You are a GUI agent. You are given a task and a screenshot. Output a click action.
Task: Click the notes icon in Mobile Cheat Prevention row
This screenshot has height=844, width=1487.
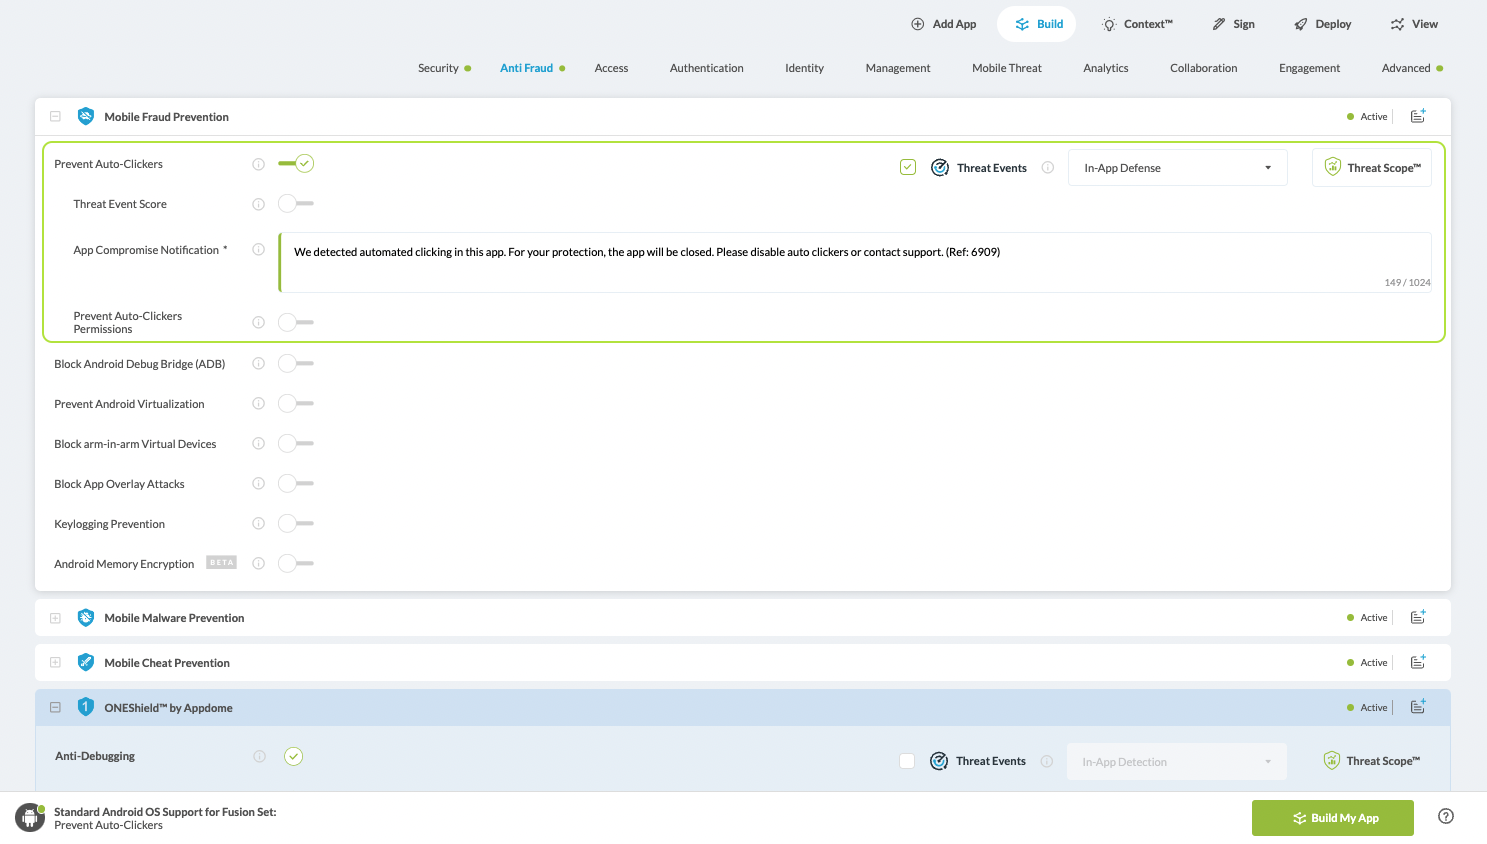(1417, 663)
